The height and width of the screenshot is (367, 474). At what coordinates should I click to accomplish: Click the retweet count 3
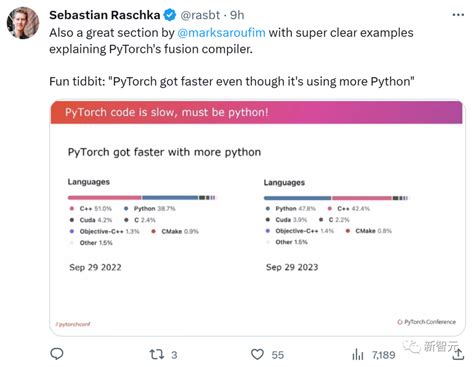pos(174,355)
